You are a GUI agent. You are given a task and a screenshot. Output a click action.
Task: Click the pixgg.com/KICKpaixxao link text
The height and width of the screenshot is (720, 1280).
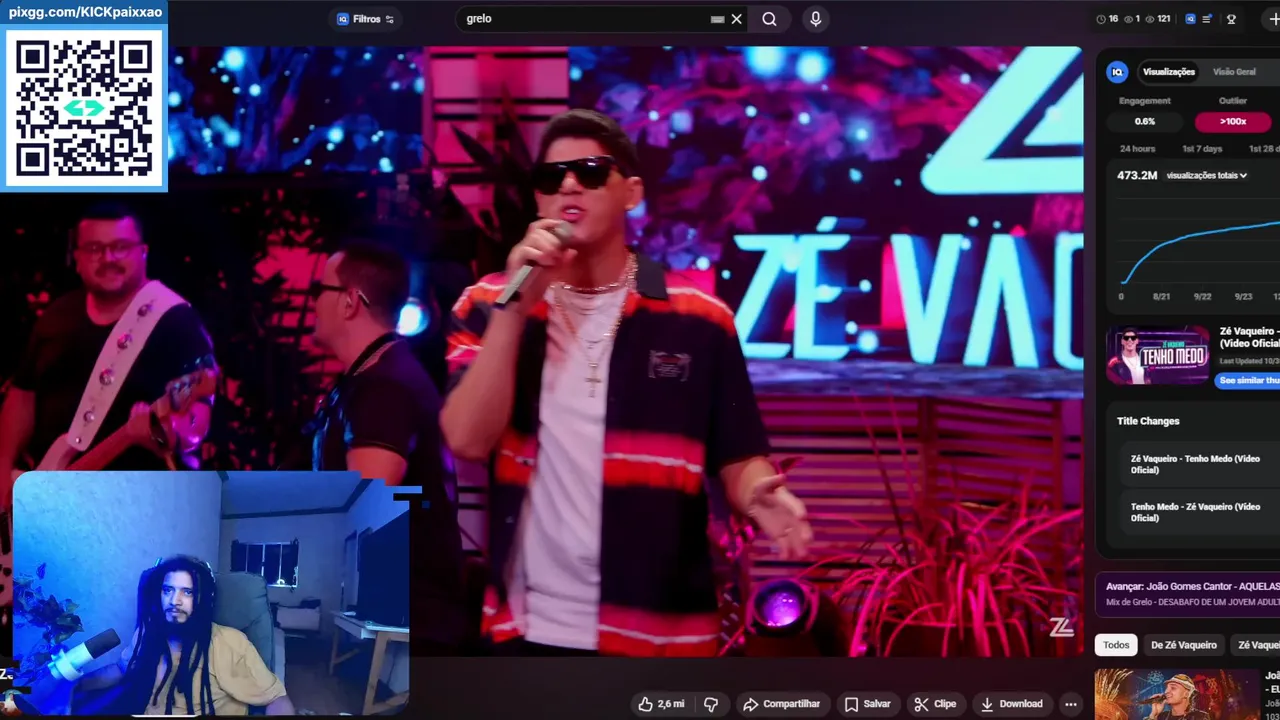coord(85,12)
